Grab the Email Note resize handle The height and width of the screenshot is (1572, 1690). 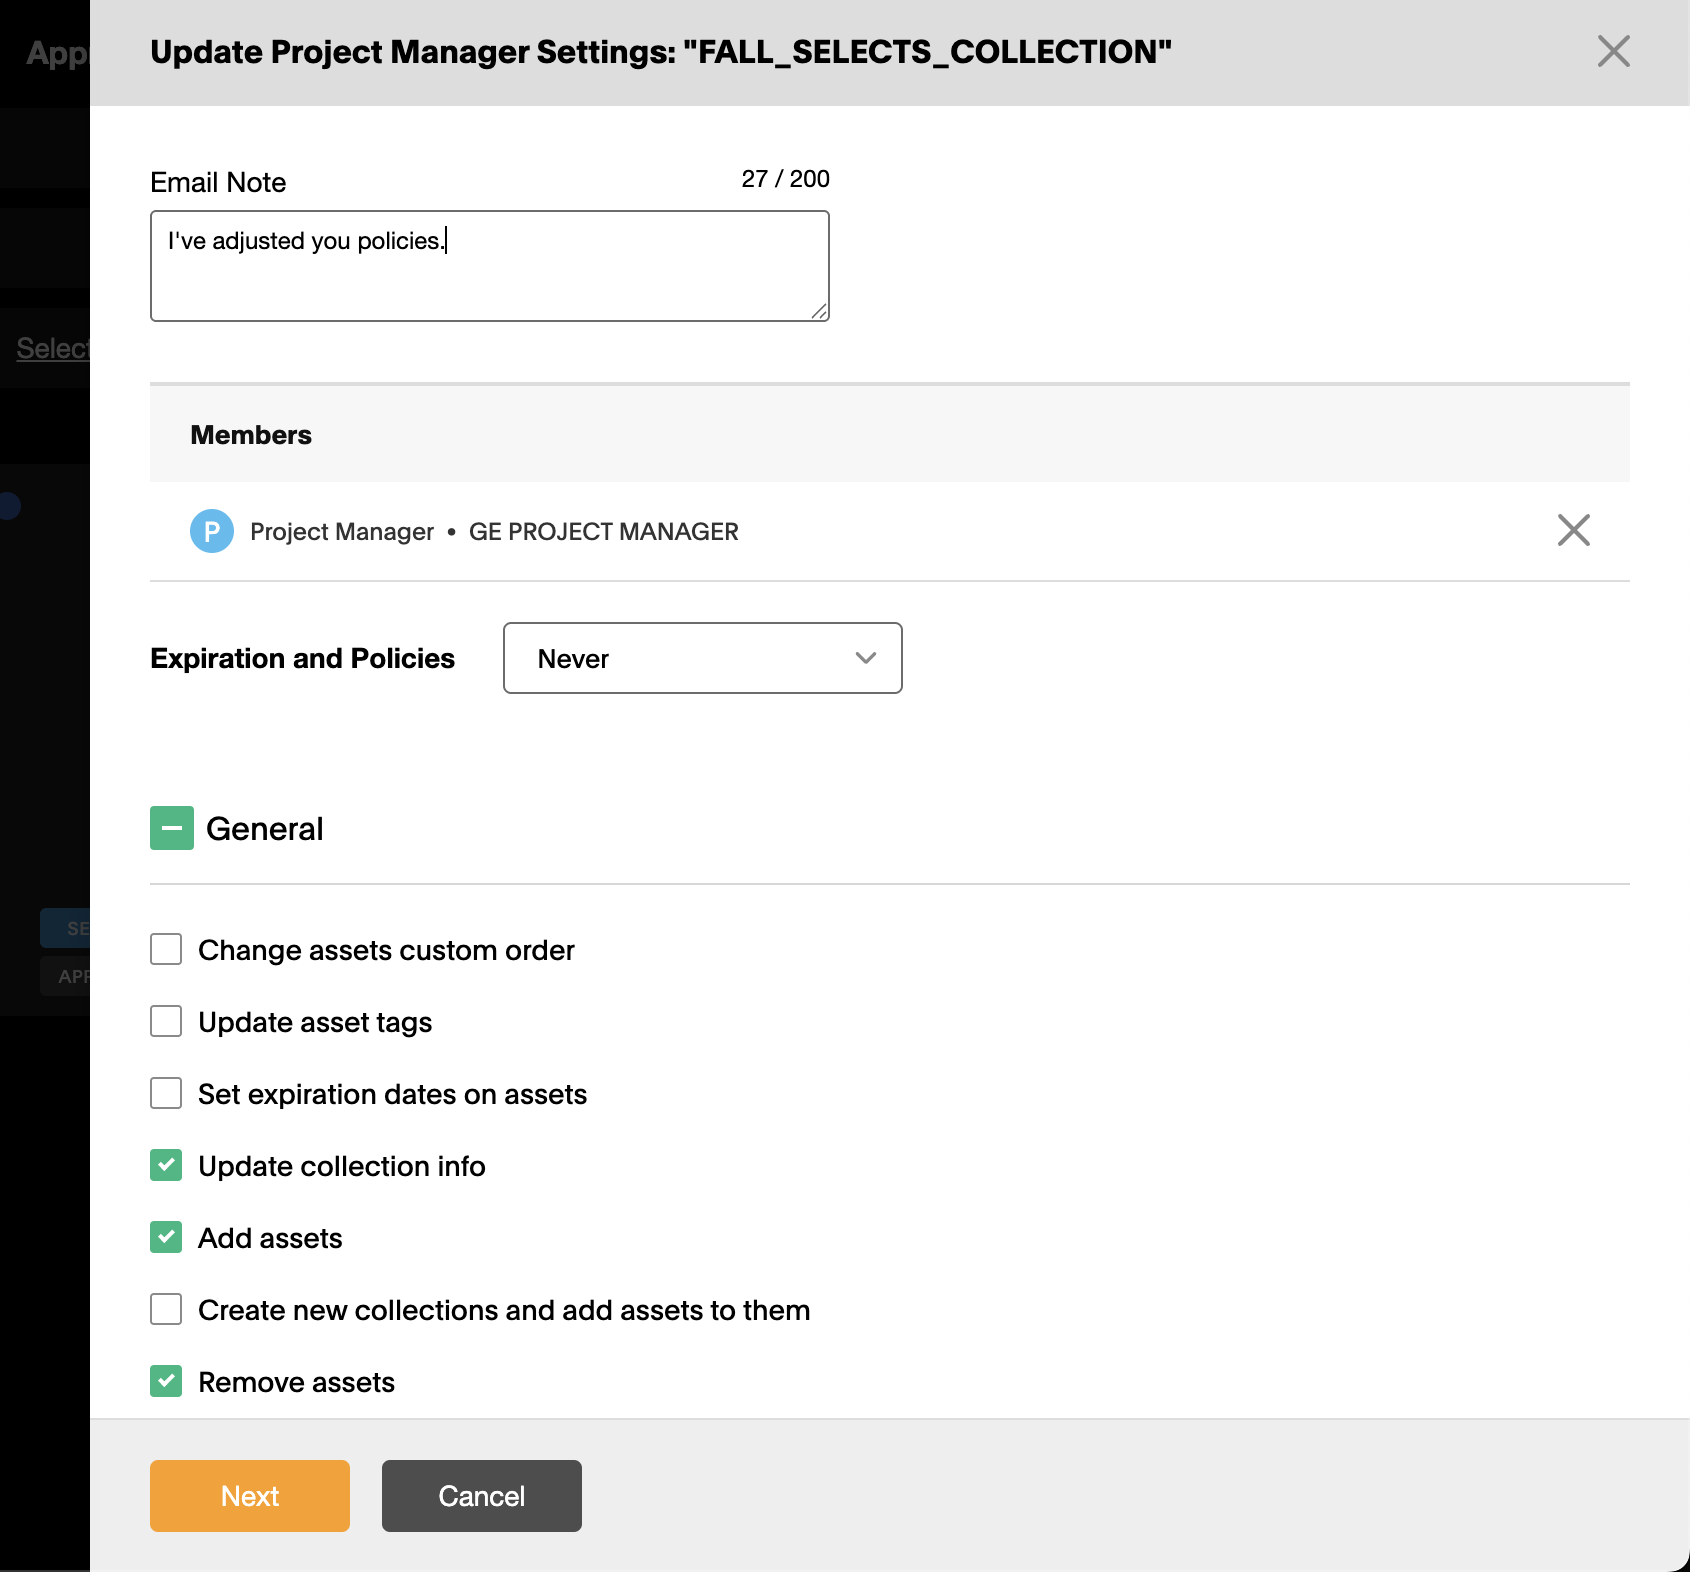click(819, 311)
